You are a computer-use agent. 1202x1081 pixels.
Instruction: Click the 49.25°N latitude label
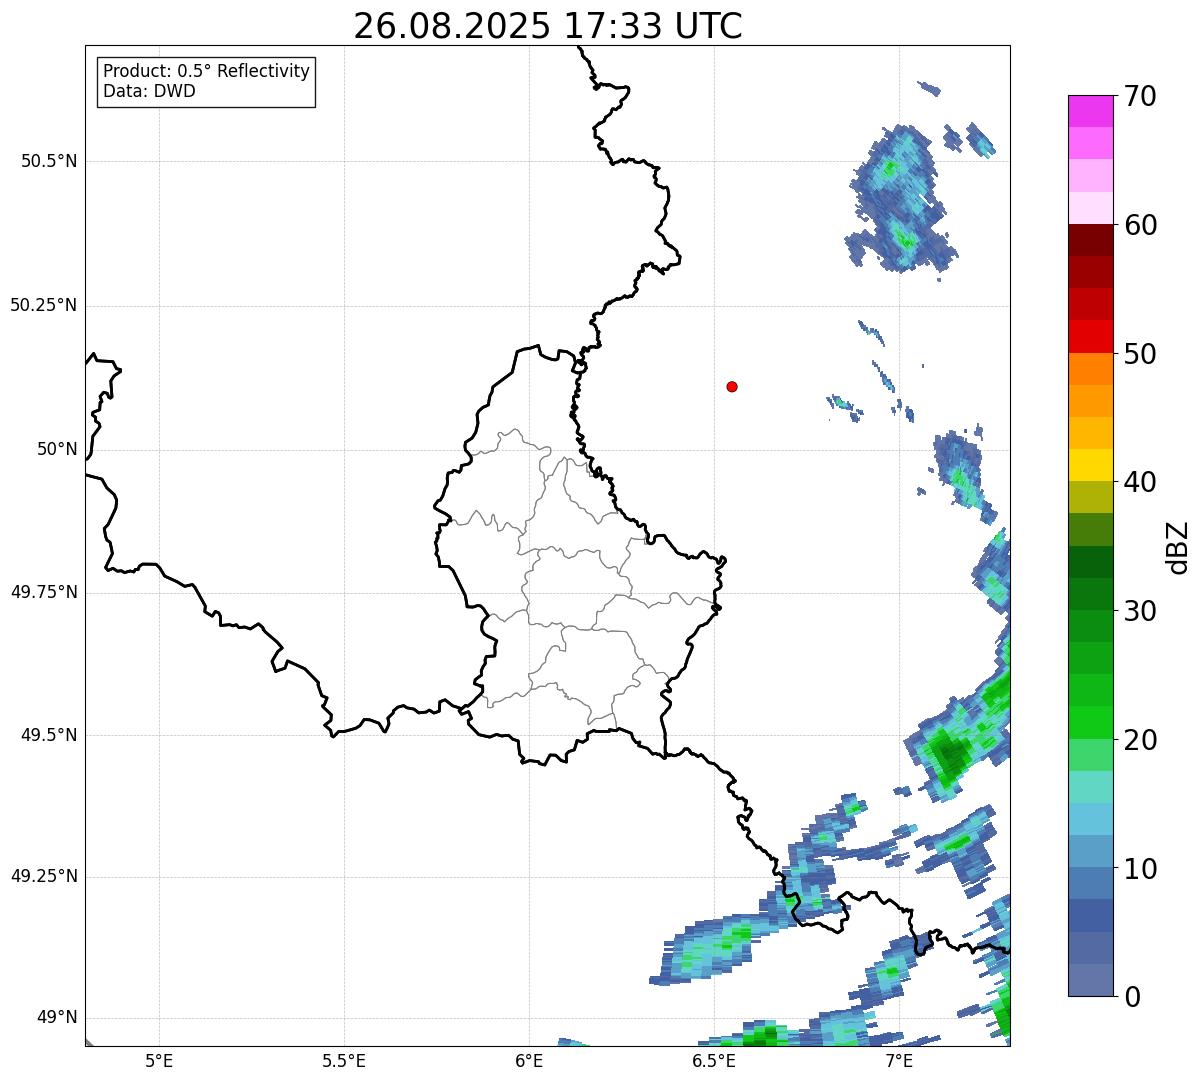(44, 876)
